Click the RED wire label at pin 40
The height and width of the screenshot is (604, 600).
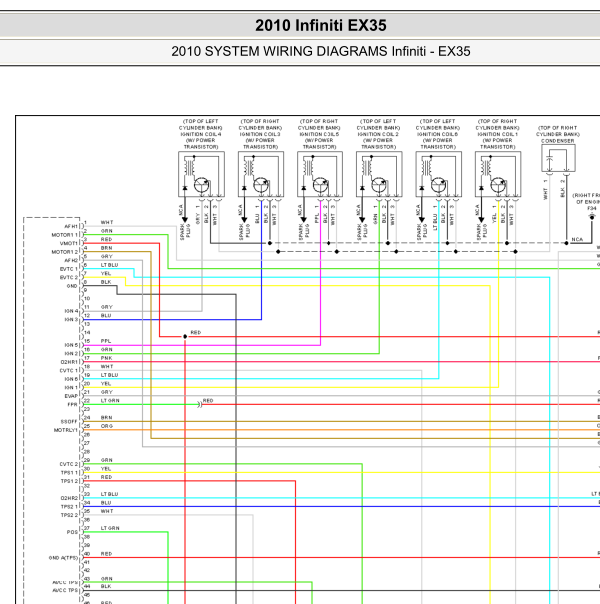pyautogui.click(x=106, y=554)
